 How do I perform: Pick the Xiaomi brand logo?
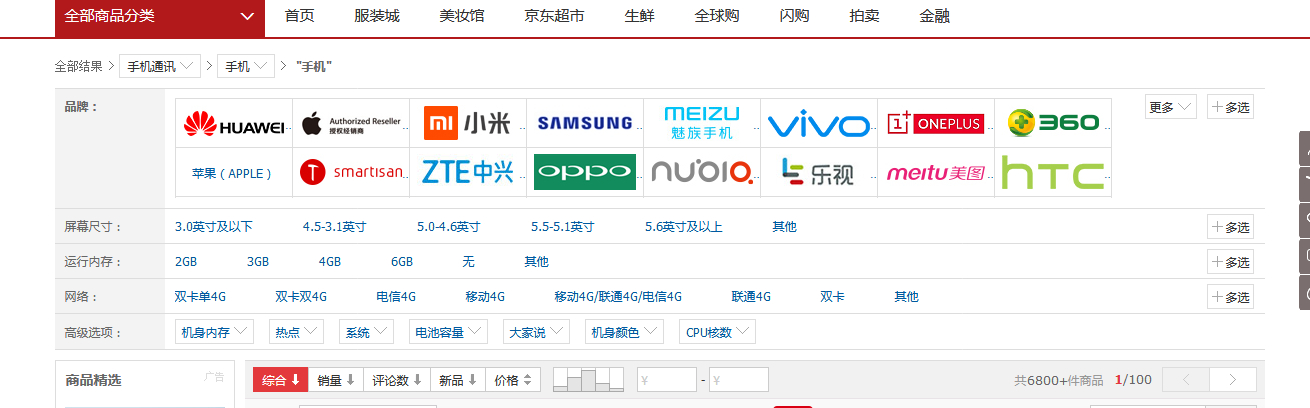click(x=468, y=123)
